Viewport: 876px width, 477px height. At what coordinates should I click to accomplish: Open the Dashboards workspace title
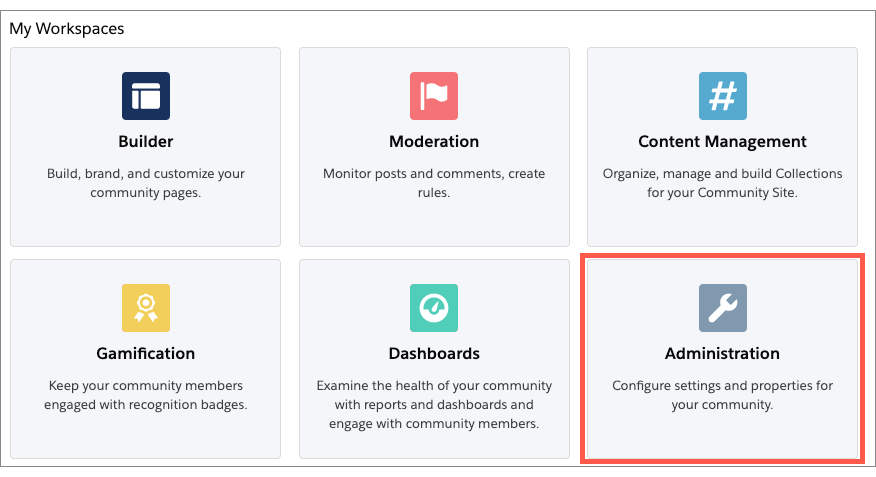point(434,354)
